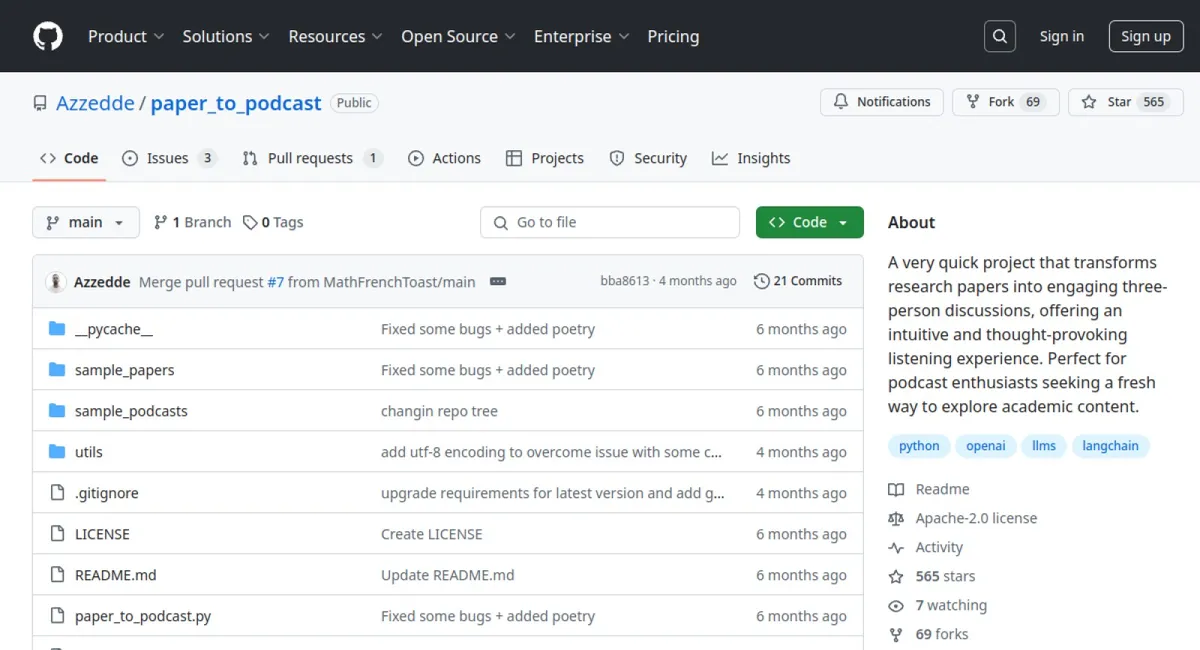Open the Security tab

tap(648, 158)
